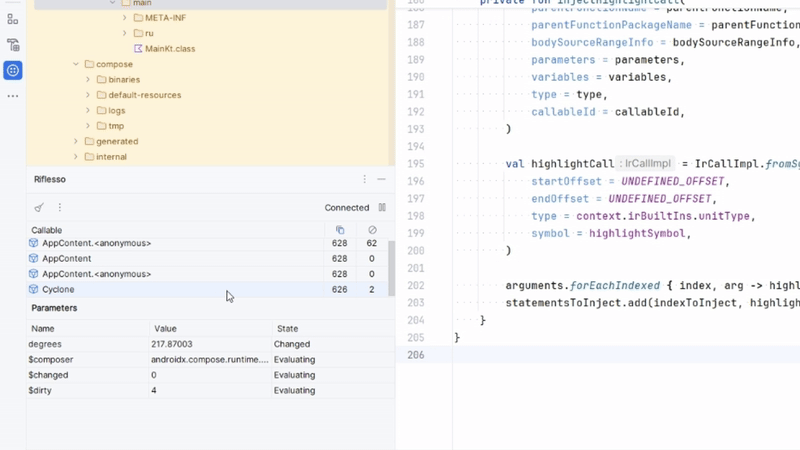The image size is (800, 450).
Task: Open the Hierarchy tool window icon
Action: [x=13, y=45]
